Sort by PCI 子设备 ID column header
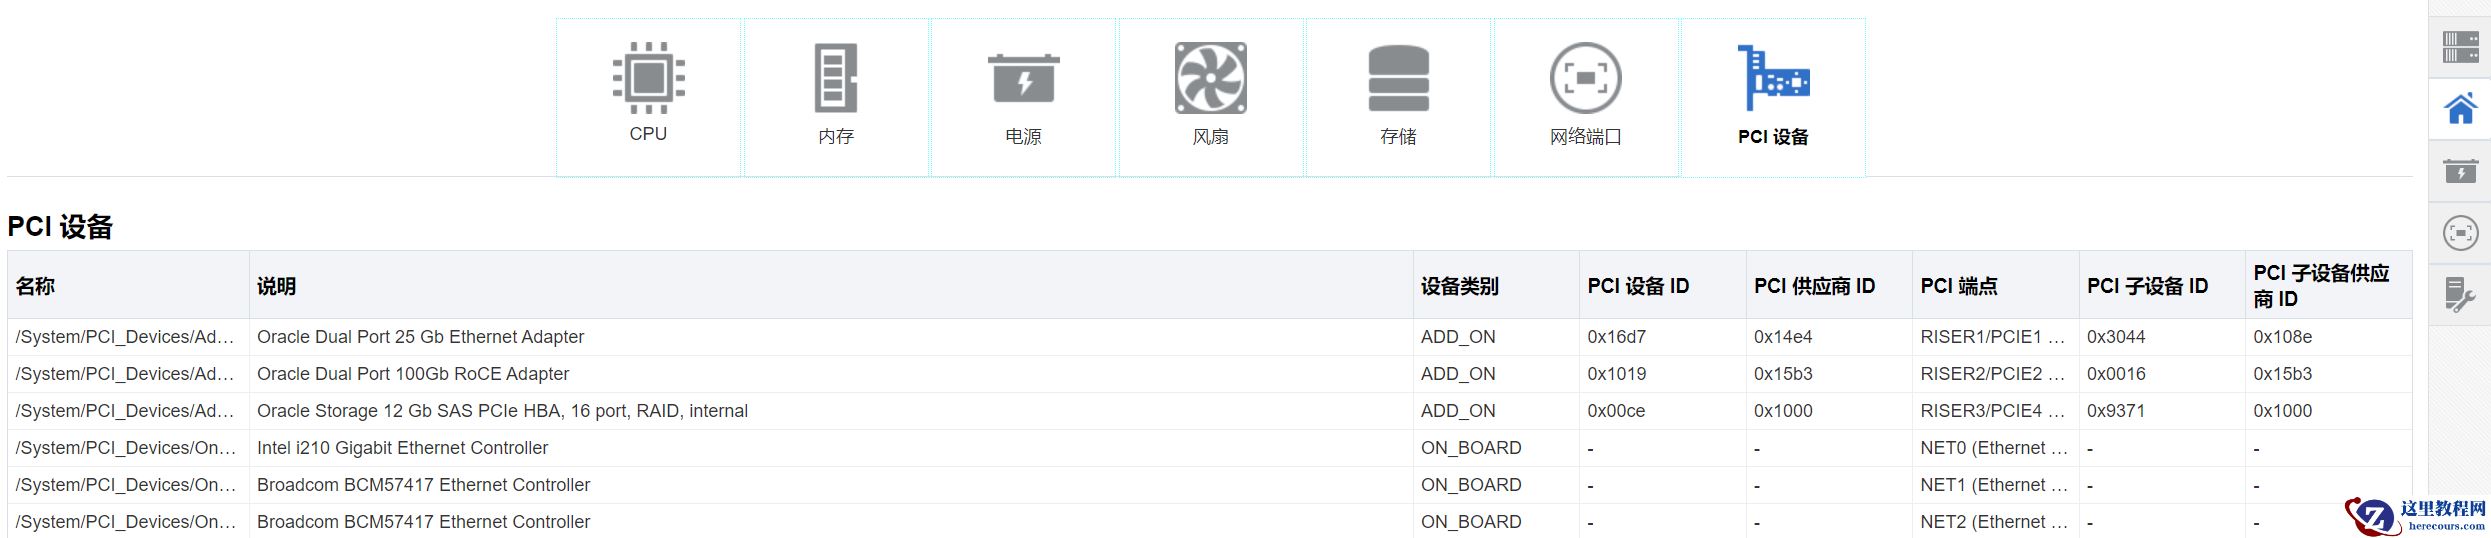2491x538 pixels. click(x=2162, y=286)
